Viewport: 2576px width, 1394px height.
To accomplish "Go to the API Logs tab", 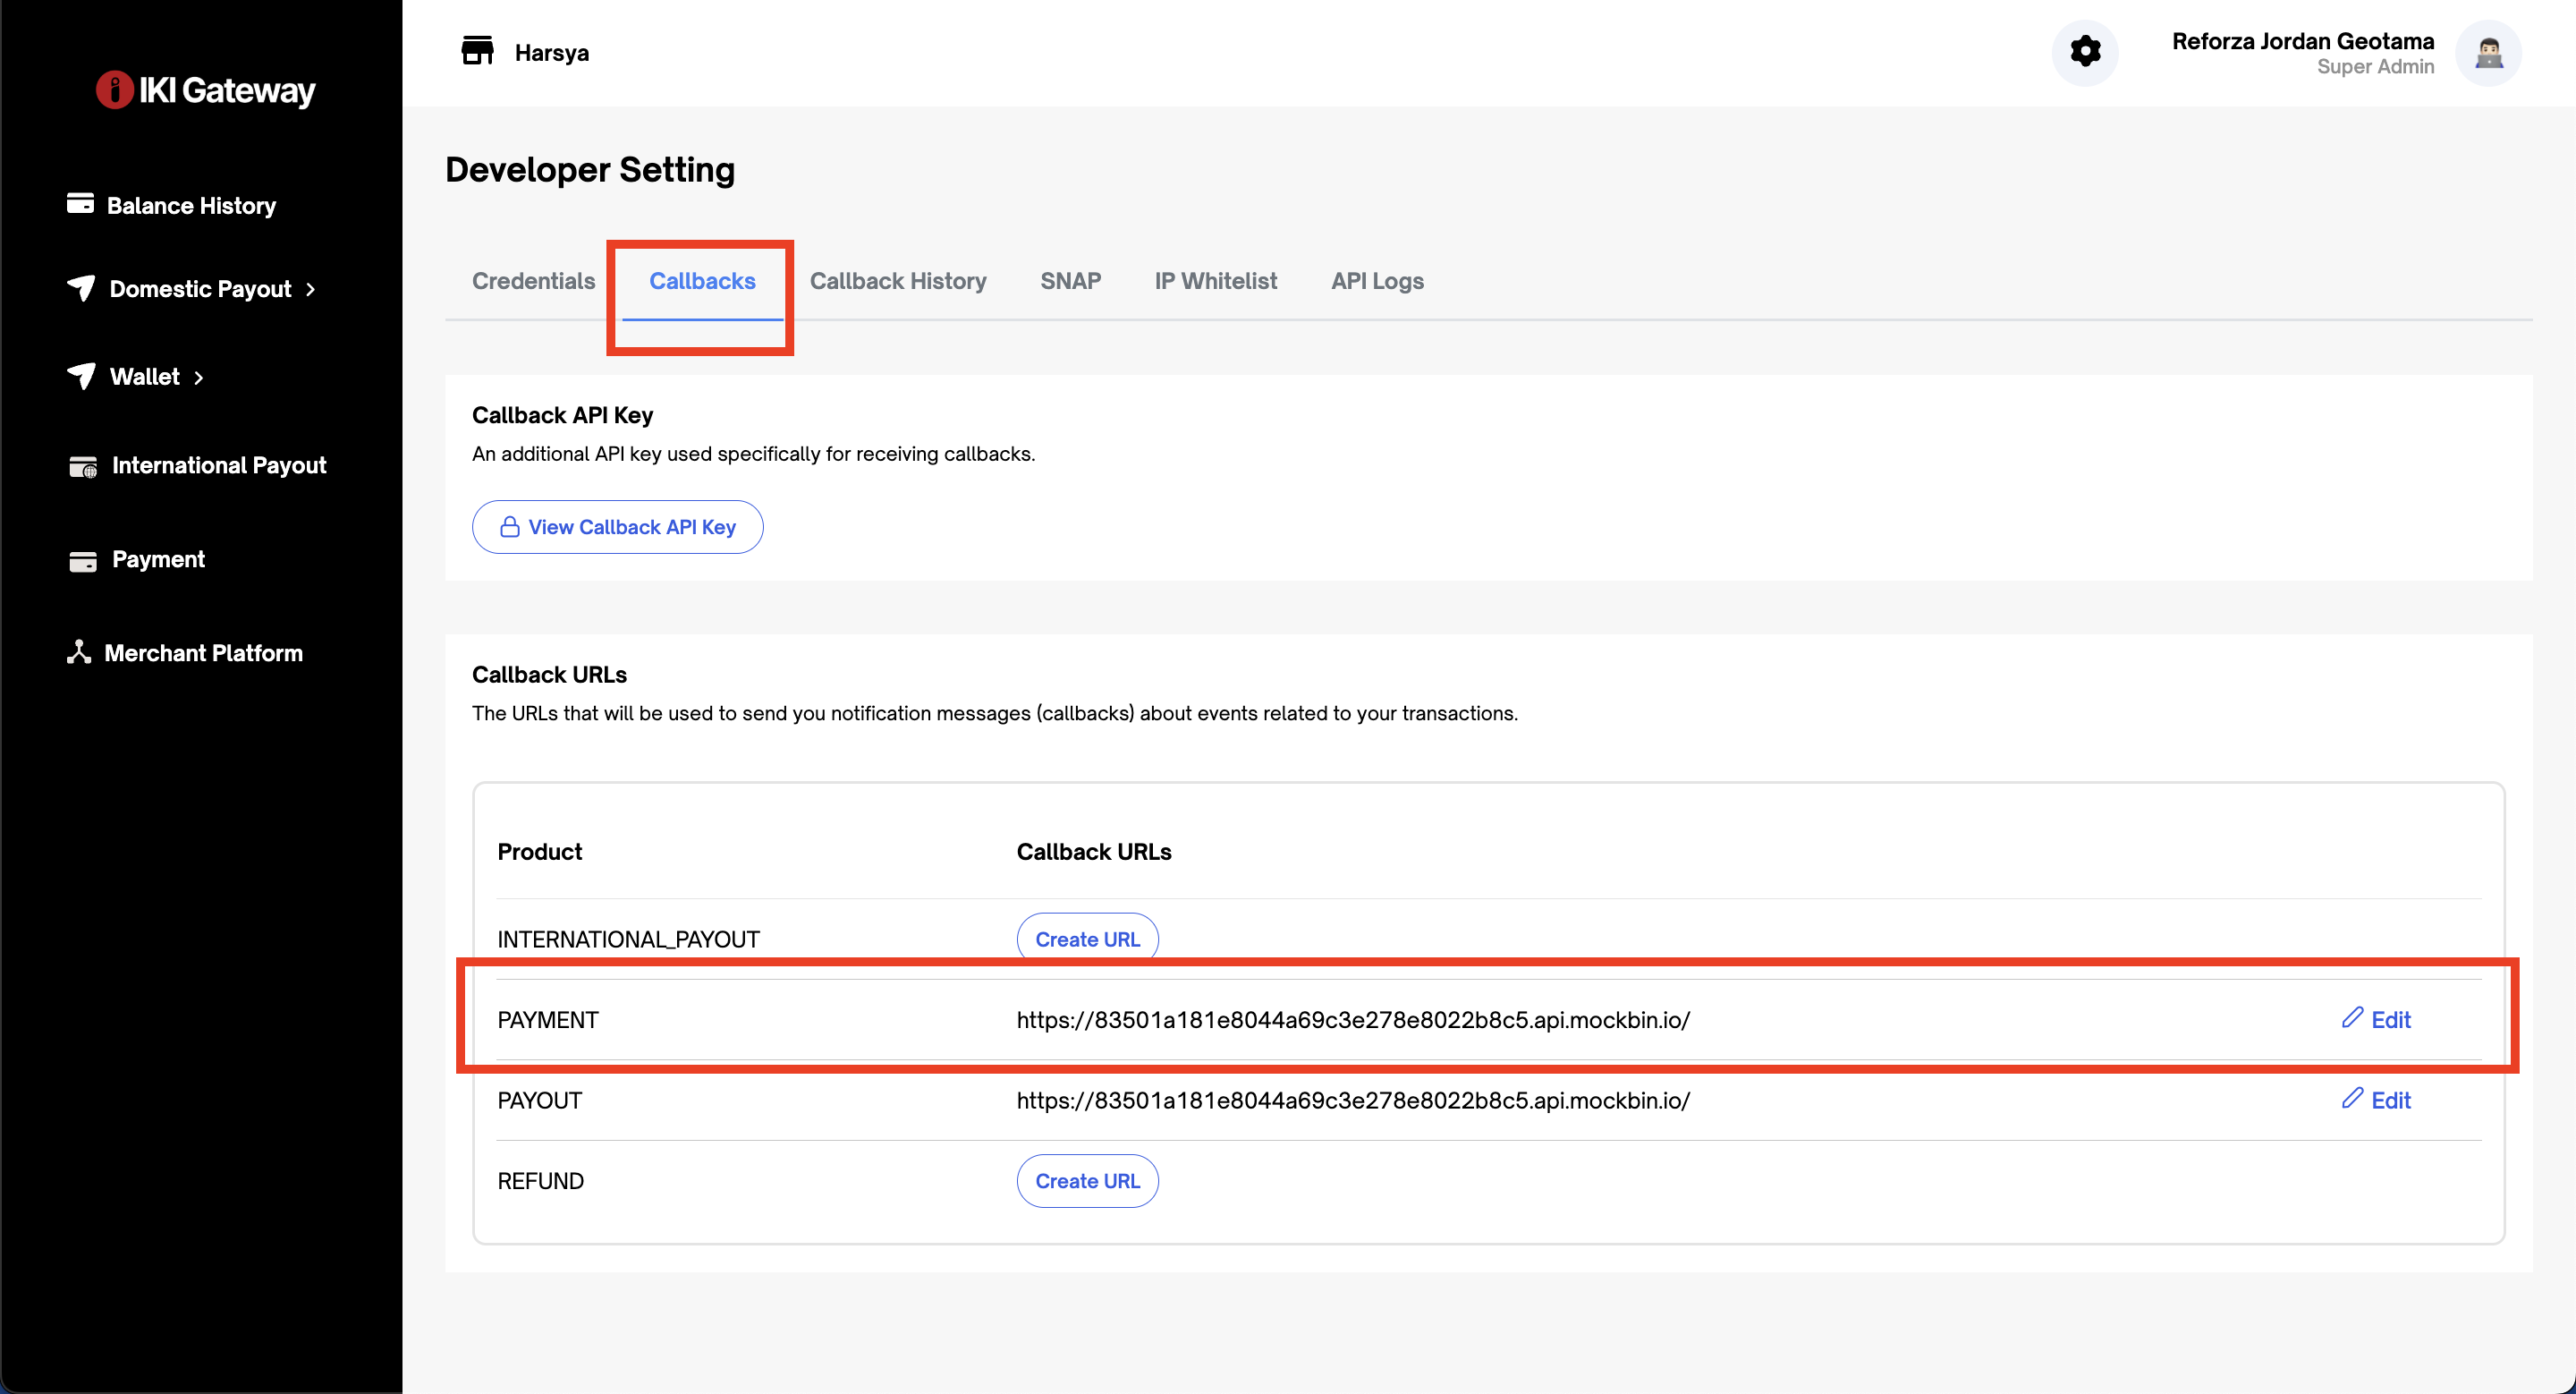I will pos(1376,281).
